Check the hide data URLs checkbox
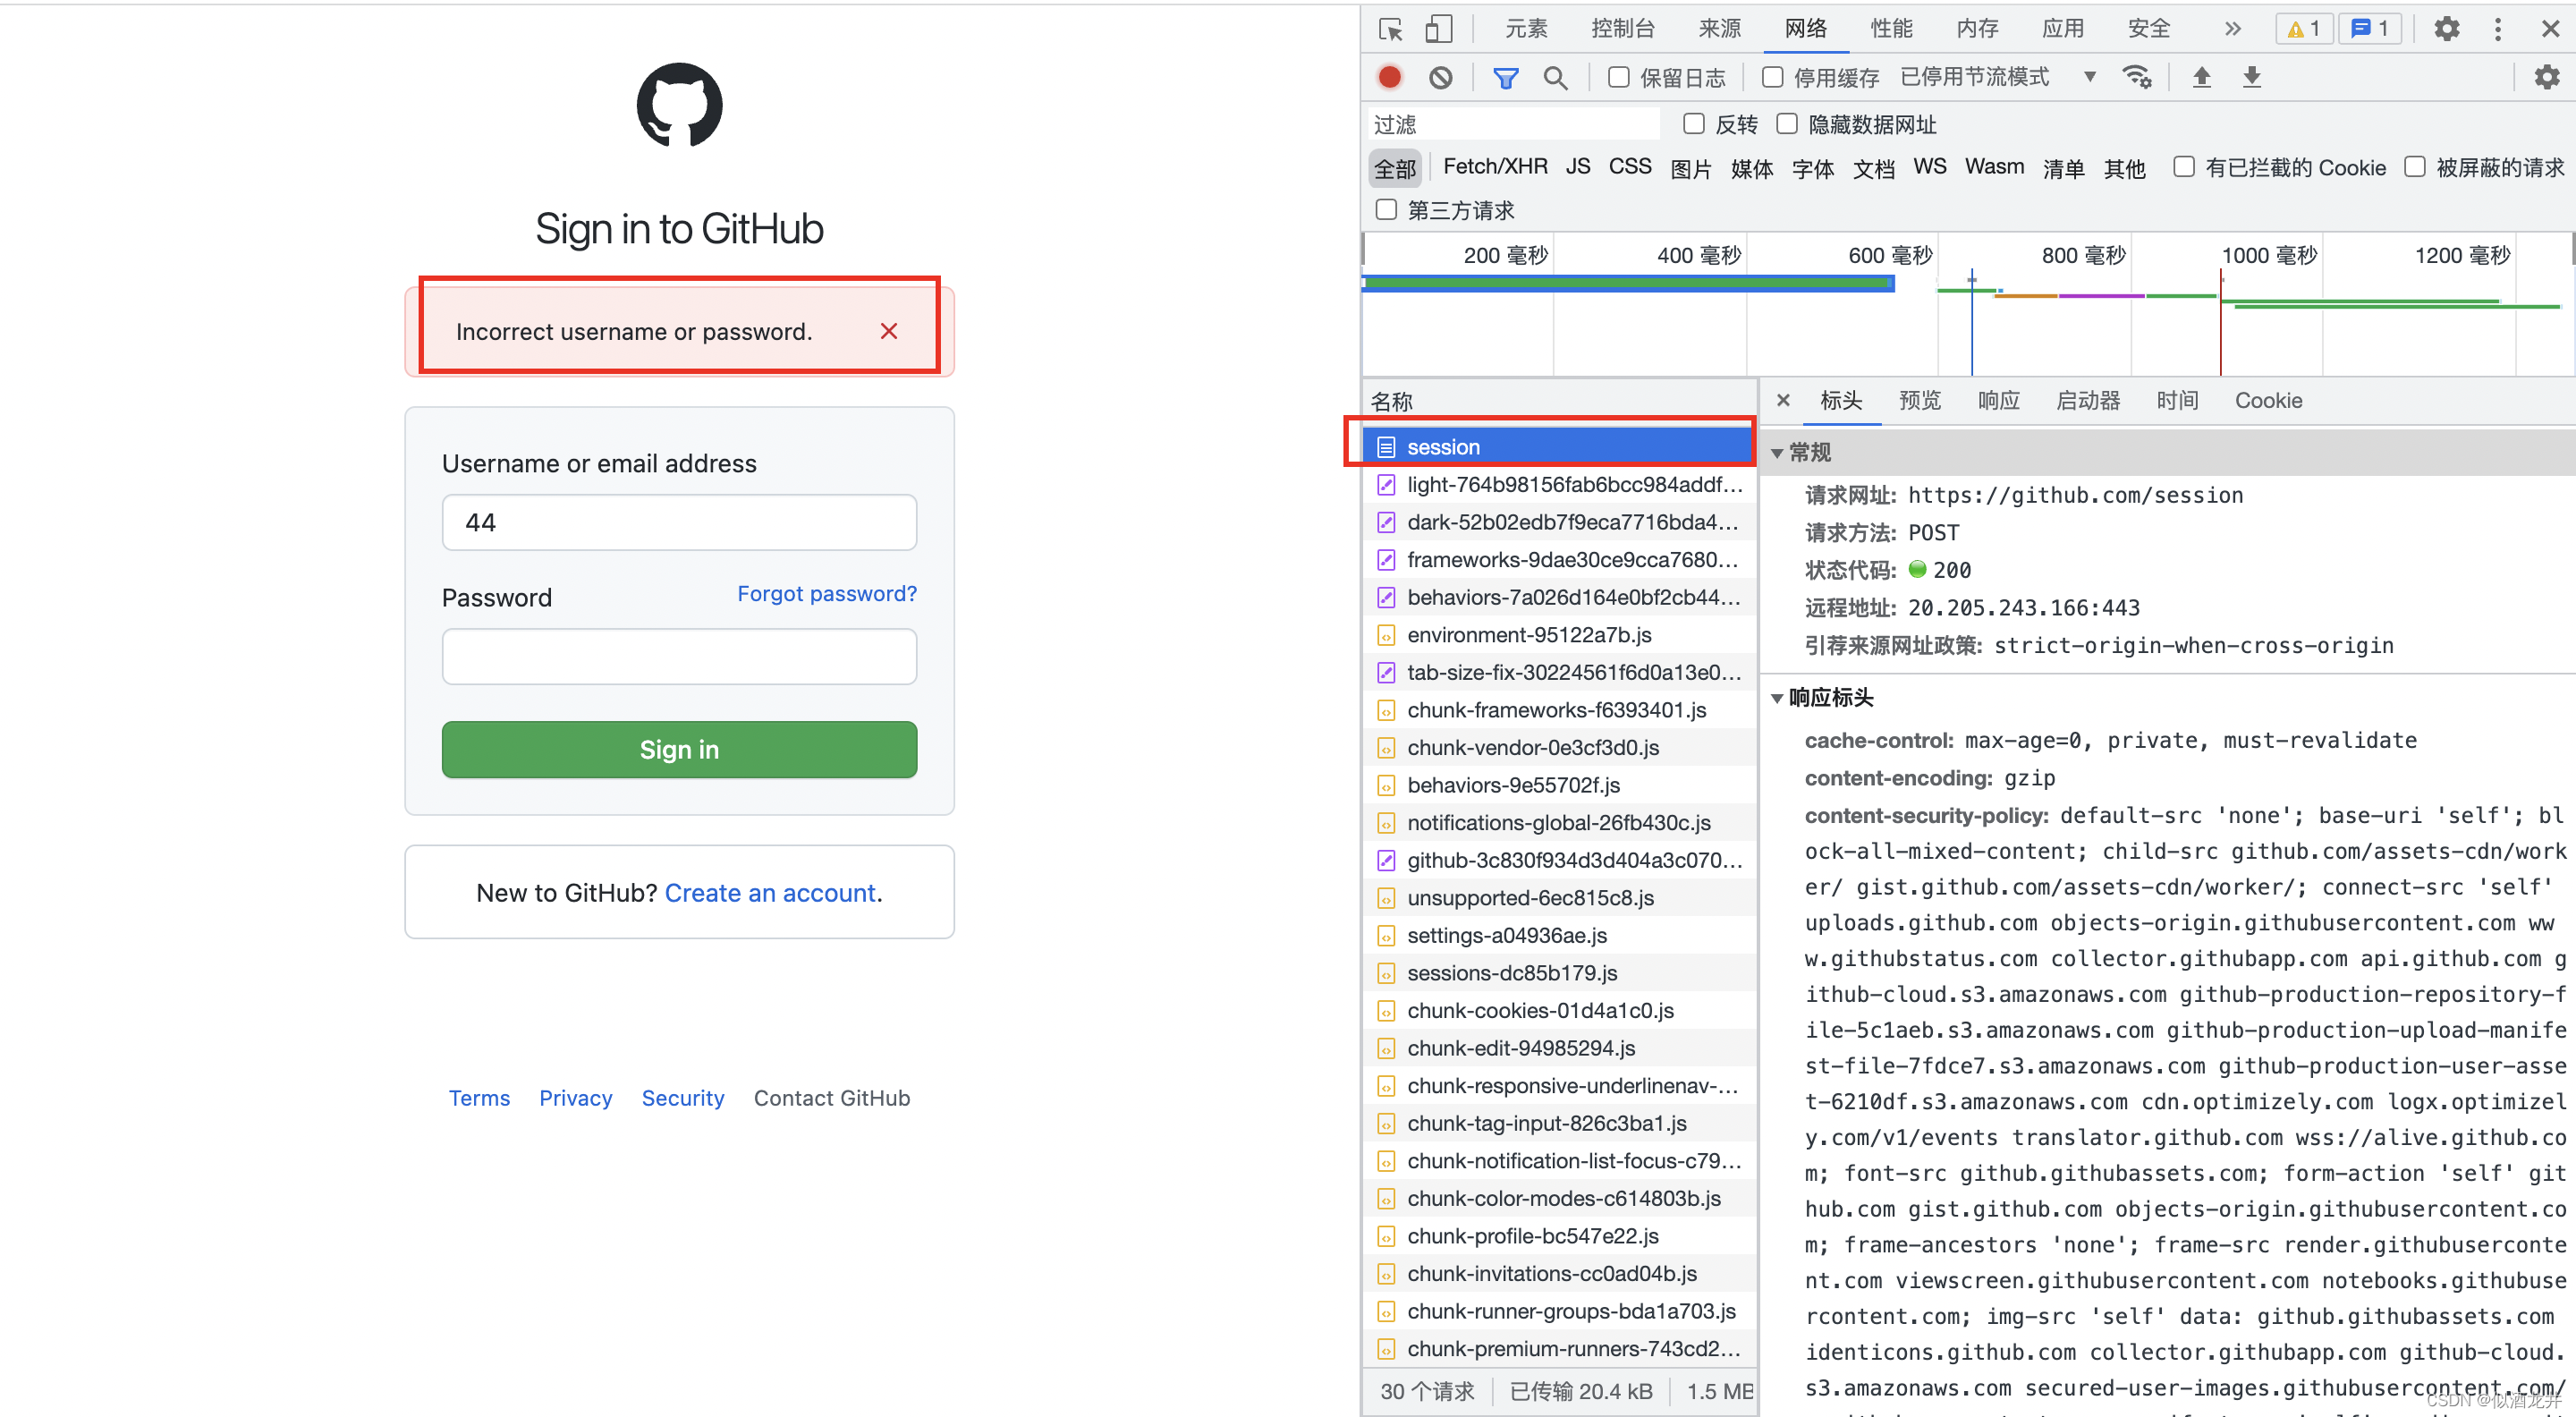The height and width of the screenshot is (1417, 2576). 1786,124
